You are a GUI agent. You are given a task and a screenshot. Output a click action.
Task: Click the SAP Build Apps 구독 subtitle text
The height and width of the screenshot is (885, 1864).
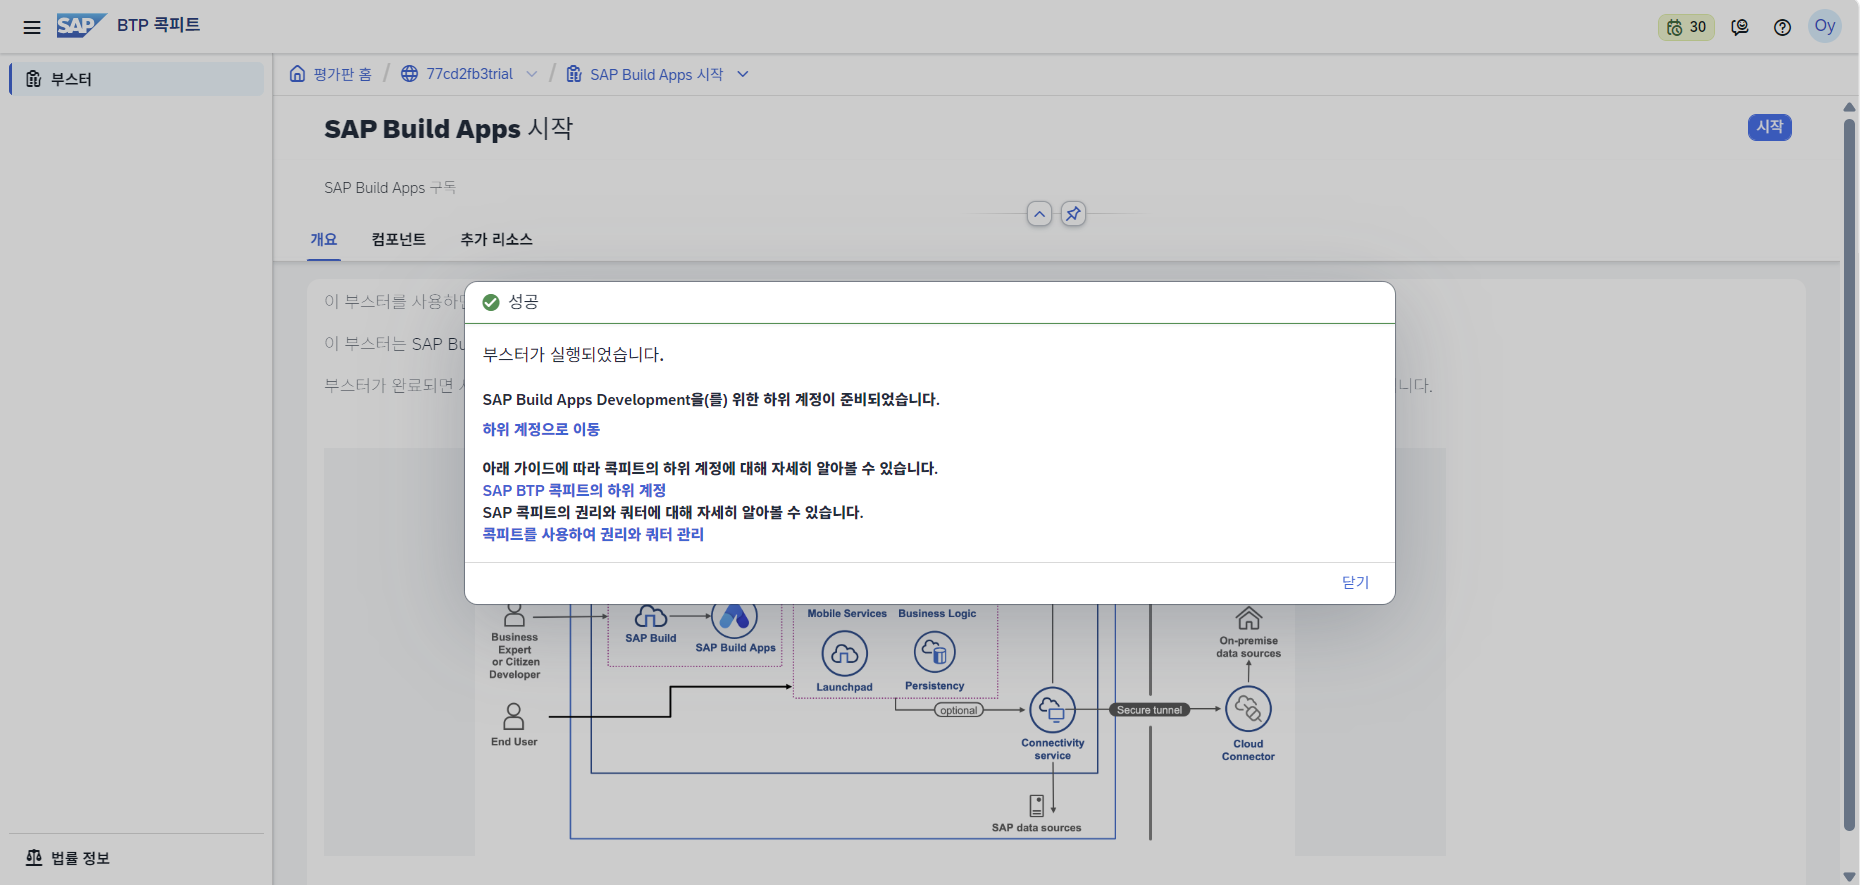point(390,188)
